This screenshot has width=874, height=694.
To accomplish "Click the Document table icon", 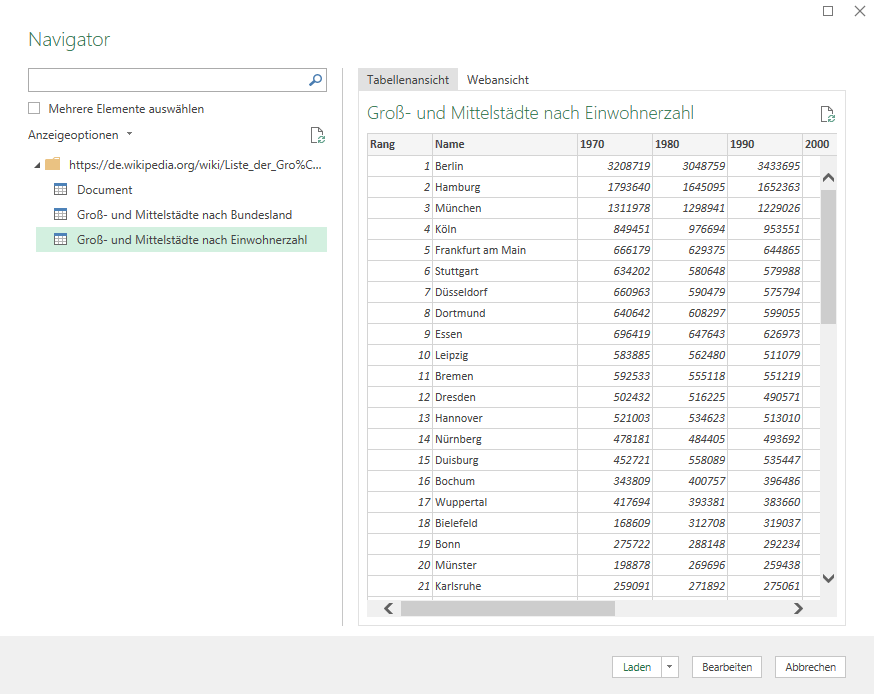I will pyautogui.click(x=60, y=190).
